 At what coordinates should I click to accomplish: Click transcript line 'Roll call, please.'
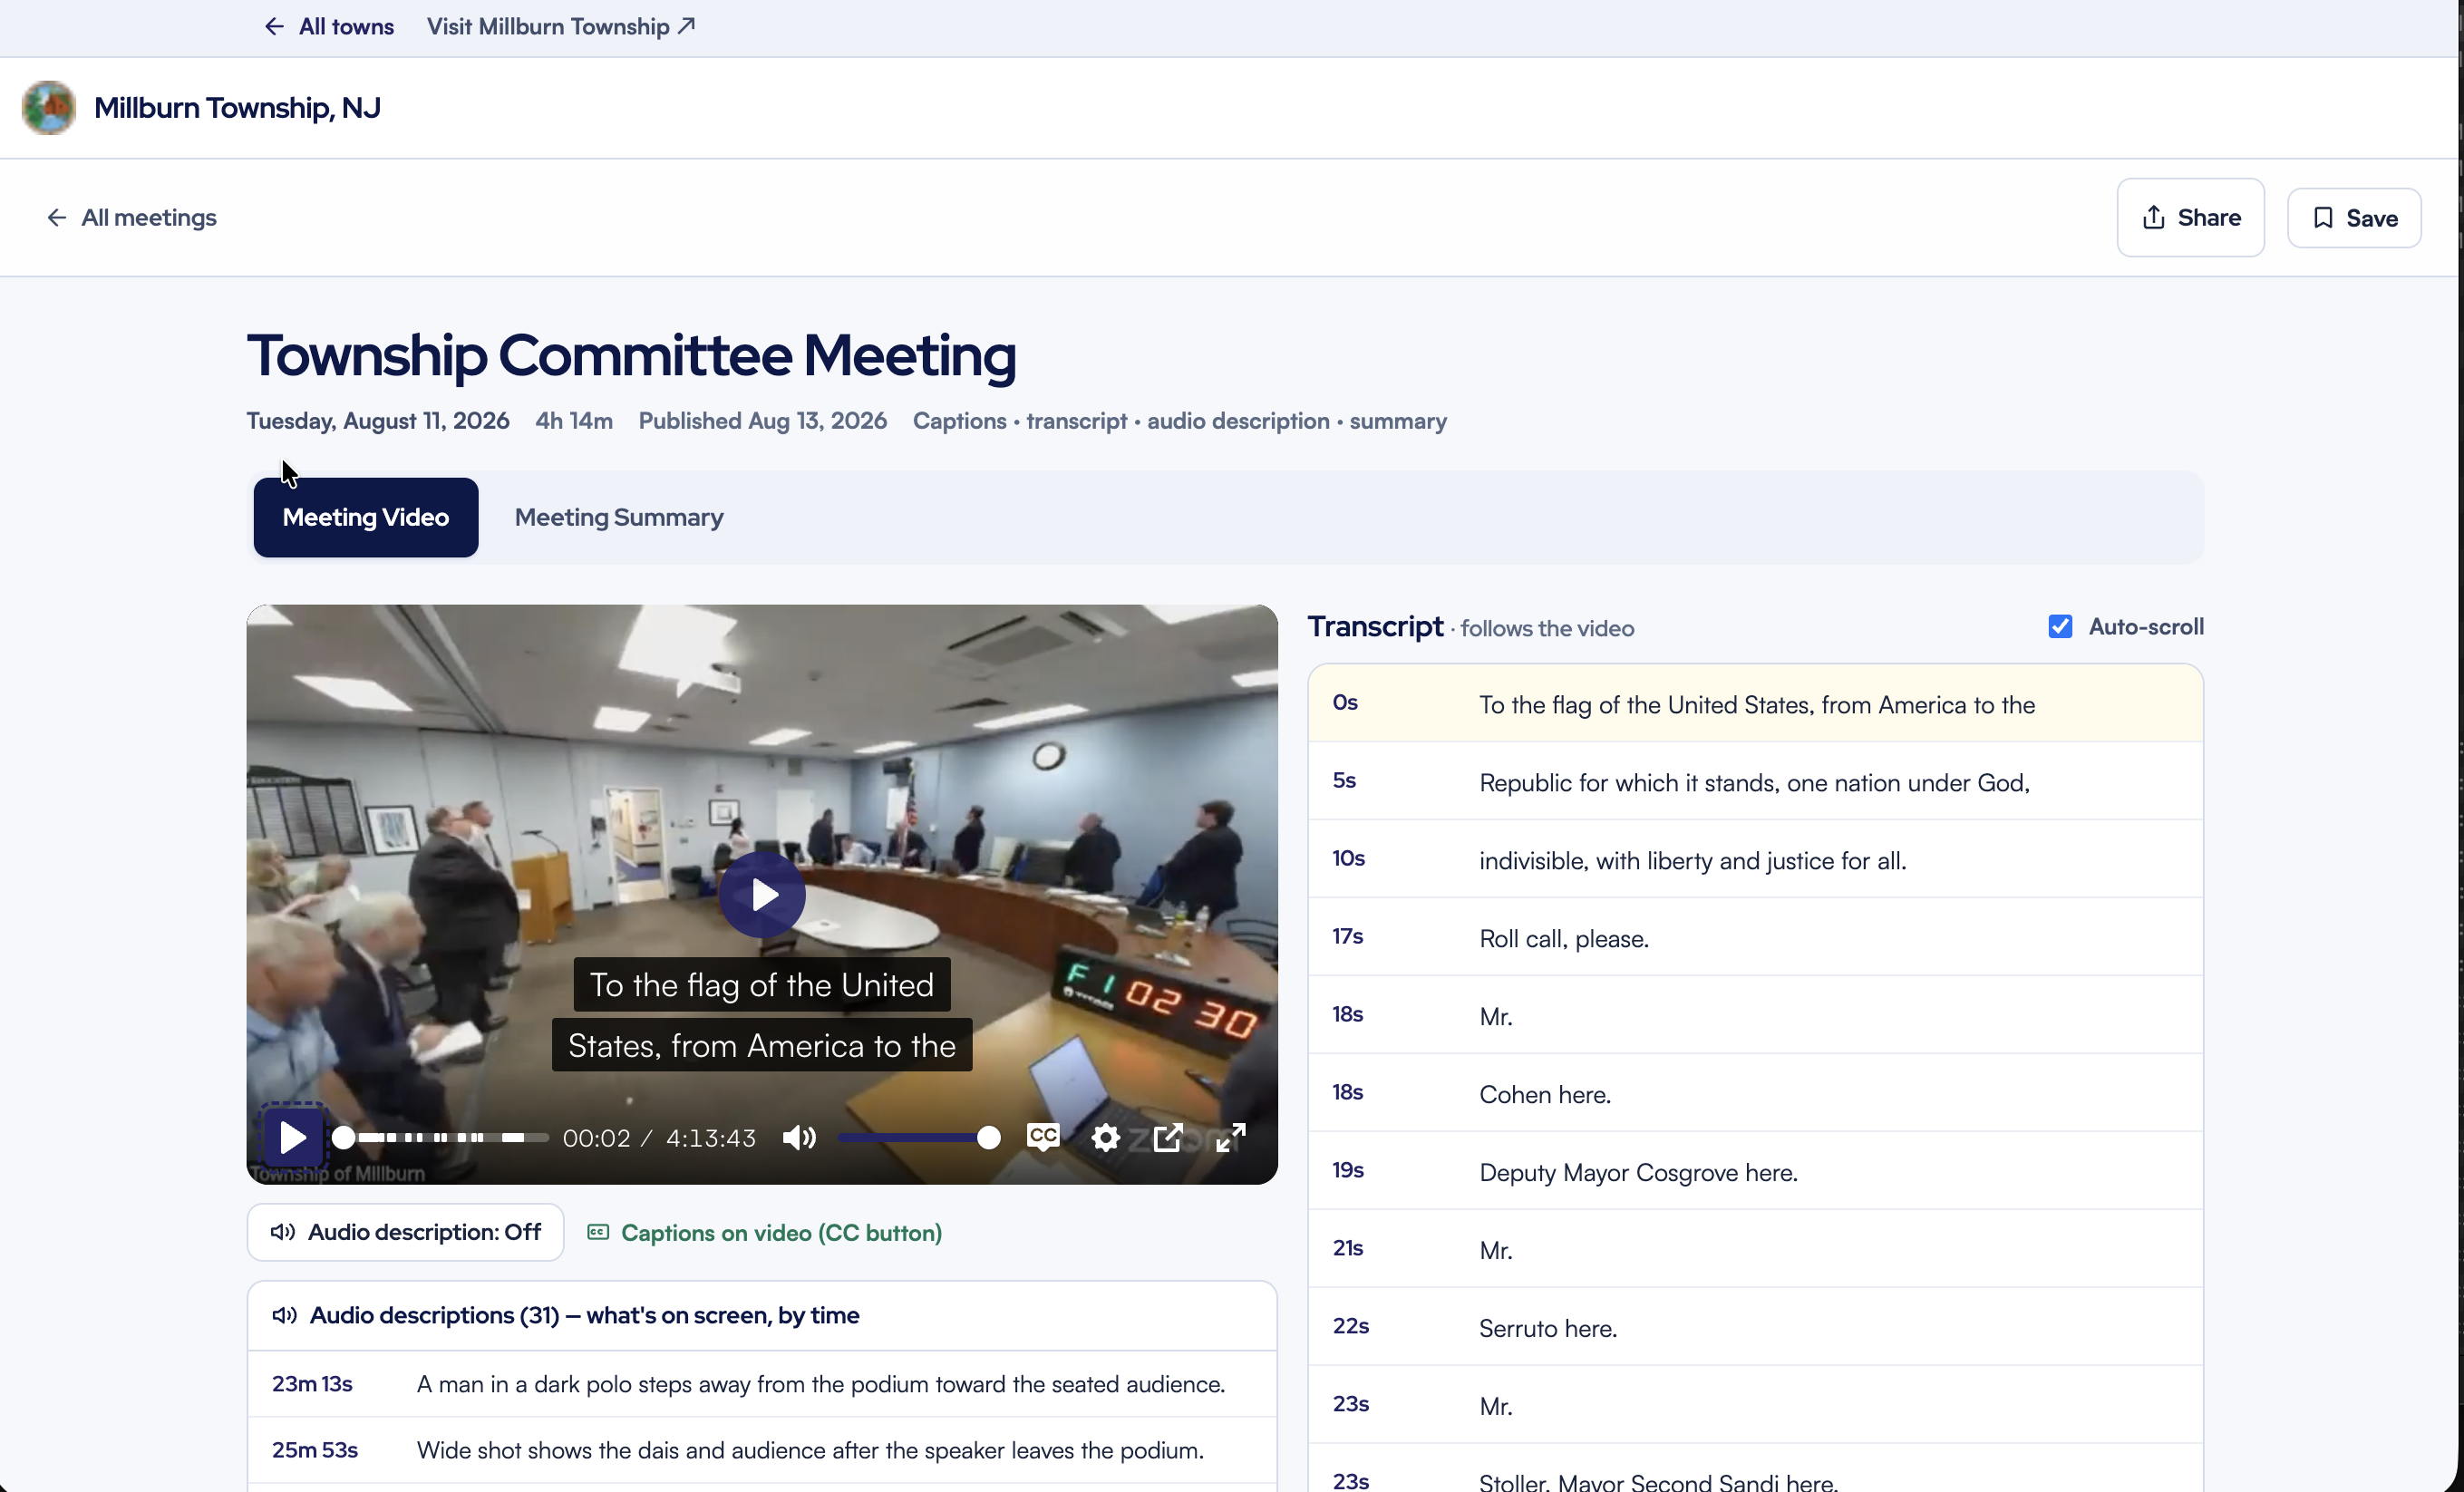tap(1755, 938)
